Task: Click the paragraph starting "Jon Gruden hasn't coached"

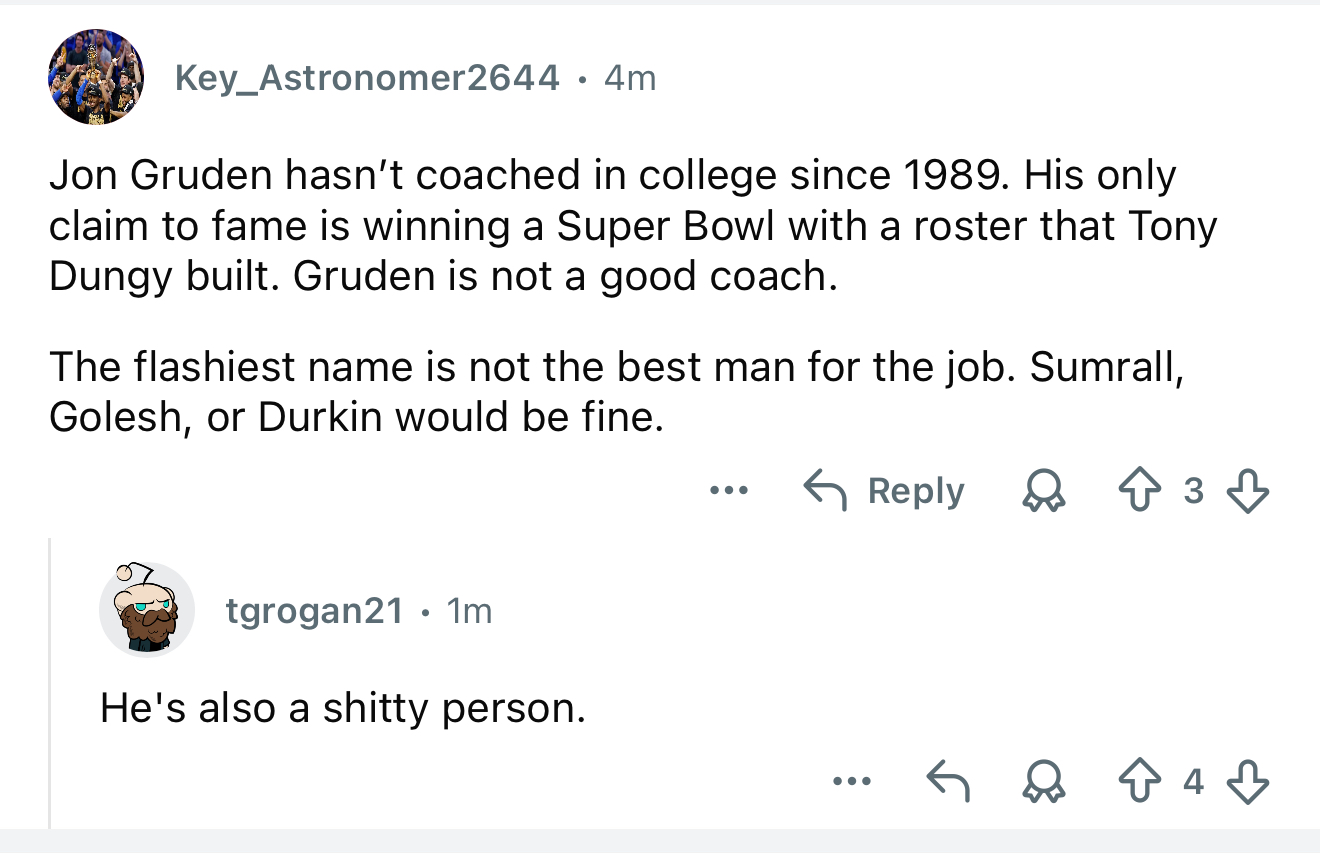Action: click(632, 226)
